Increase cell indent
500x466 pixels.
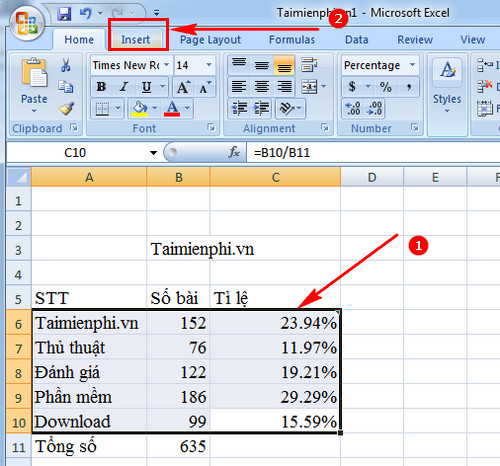pyautogui.click(x=262, y=109)
